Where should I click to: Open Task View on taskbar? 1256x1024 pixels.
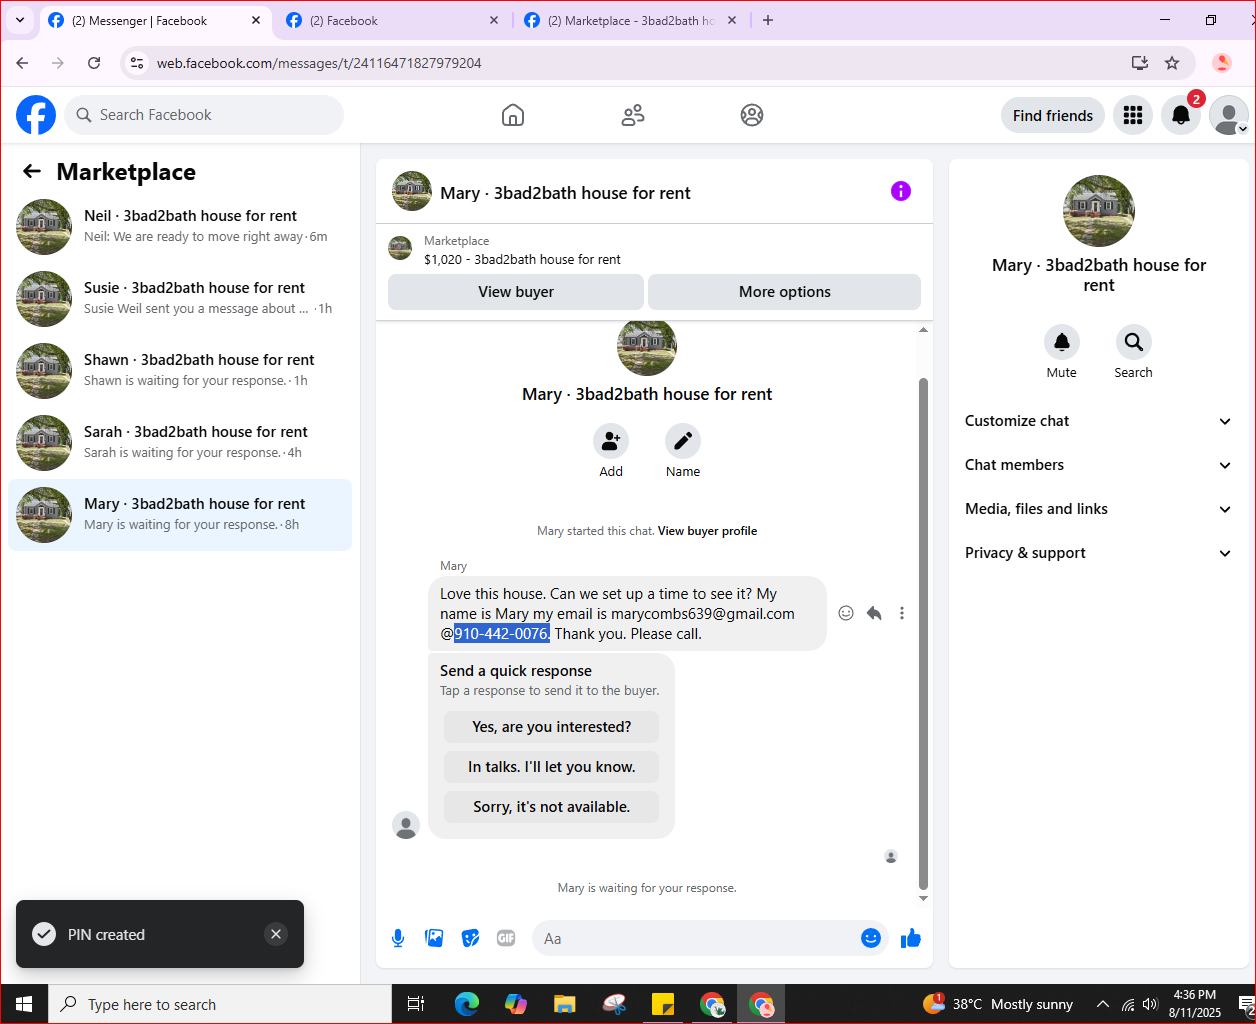click(416, 1004)
